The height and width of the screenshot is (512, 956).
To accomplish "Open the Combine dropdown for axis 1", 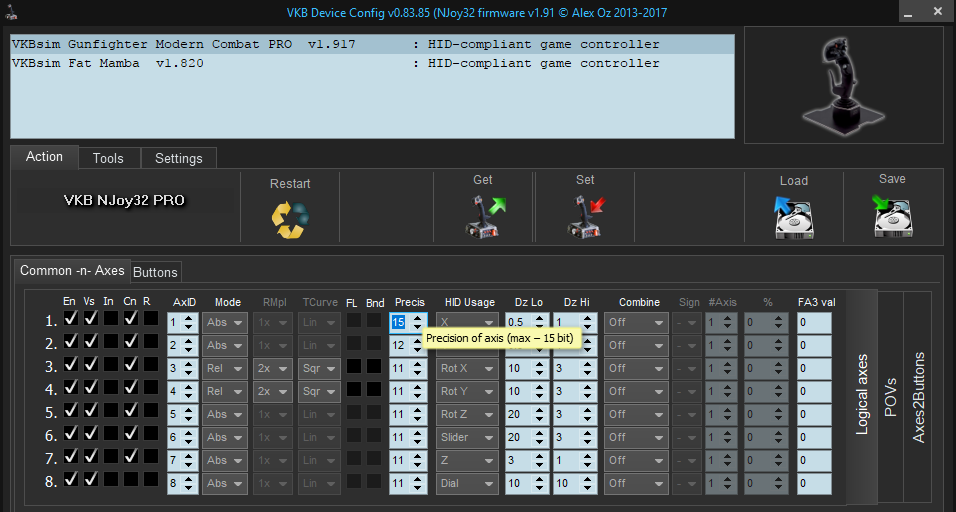I will click(x=636, y=322).
